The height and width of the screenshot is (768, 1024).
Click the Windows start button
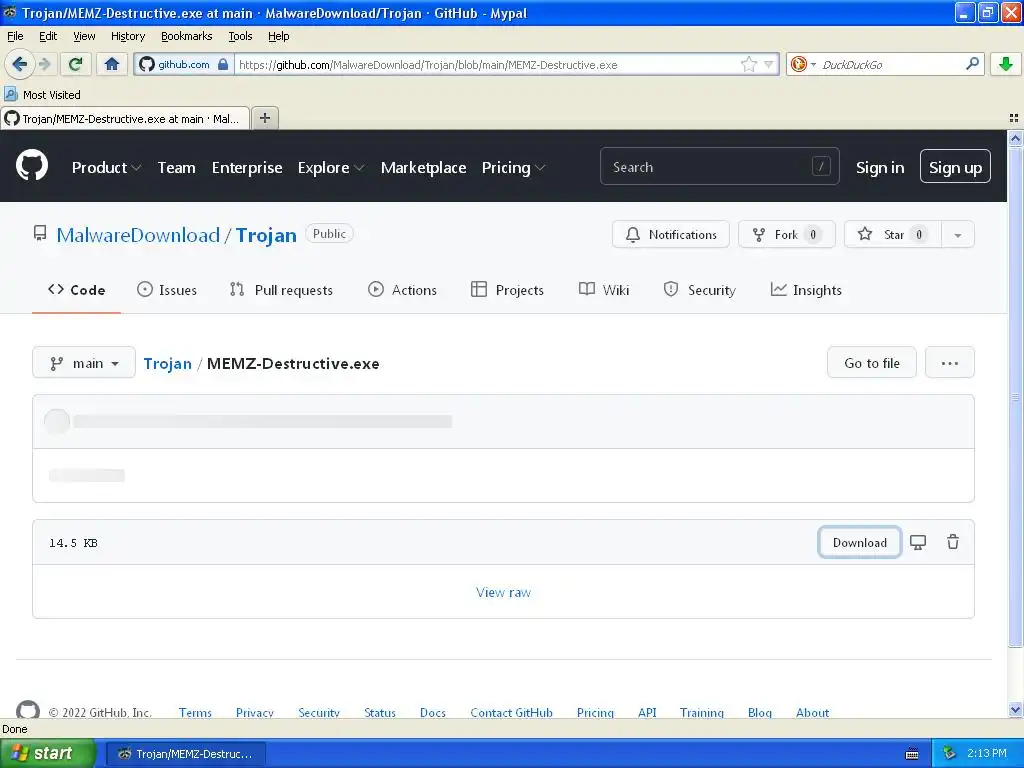click(47, 753)
